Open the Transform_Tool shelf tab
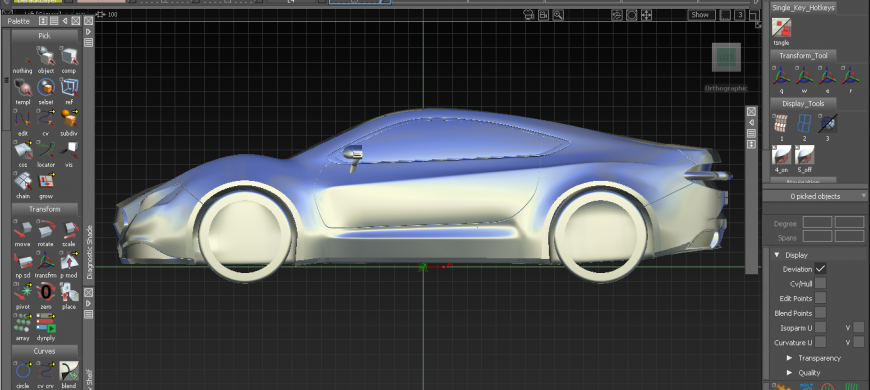Viewport: 870px width, 390px height. 803,55
